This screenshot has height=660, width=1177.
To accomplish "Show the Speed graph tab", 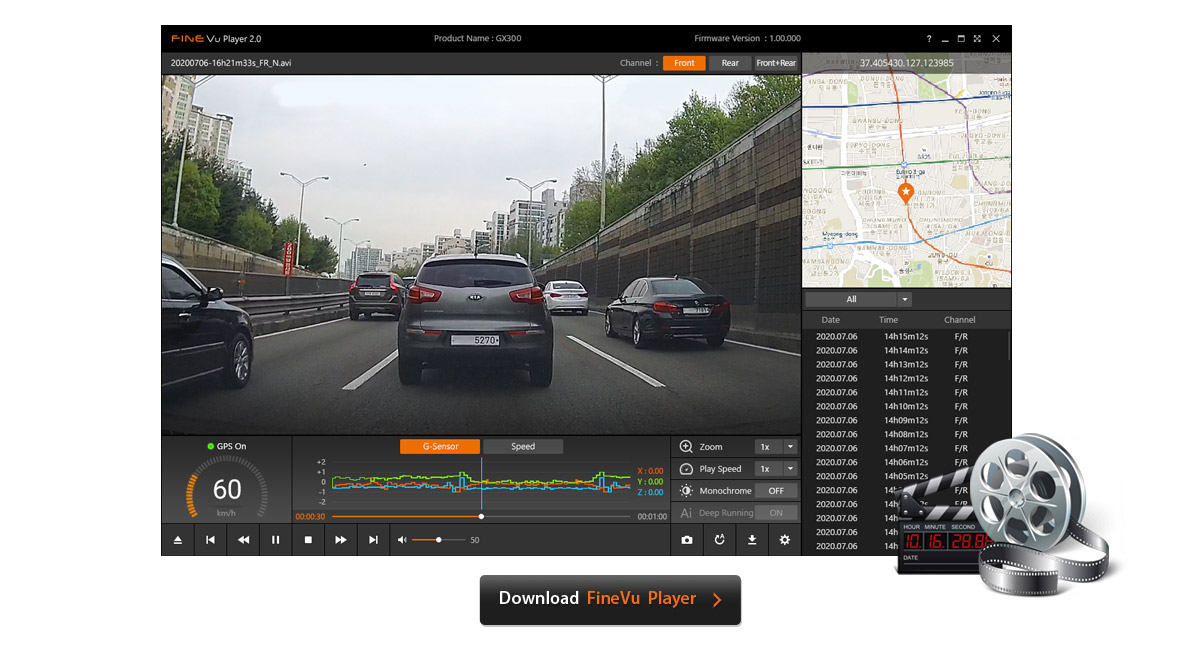I will pos(523,447).
